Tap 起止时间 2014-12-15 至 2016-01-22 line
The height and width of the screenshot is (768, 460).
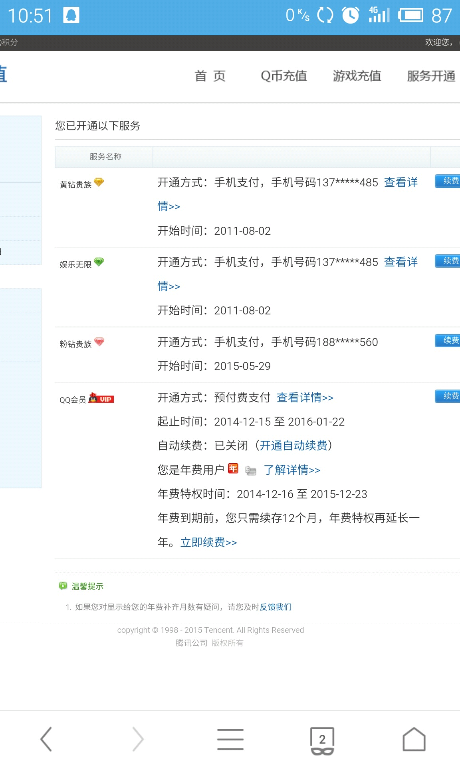pos(251,422)
